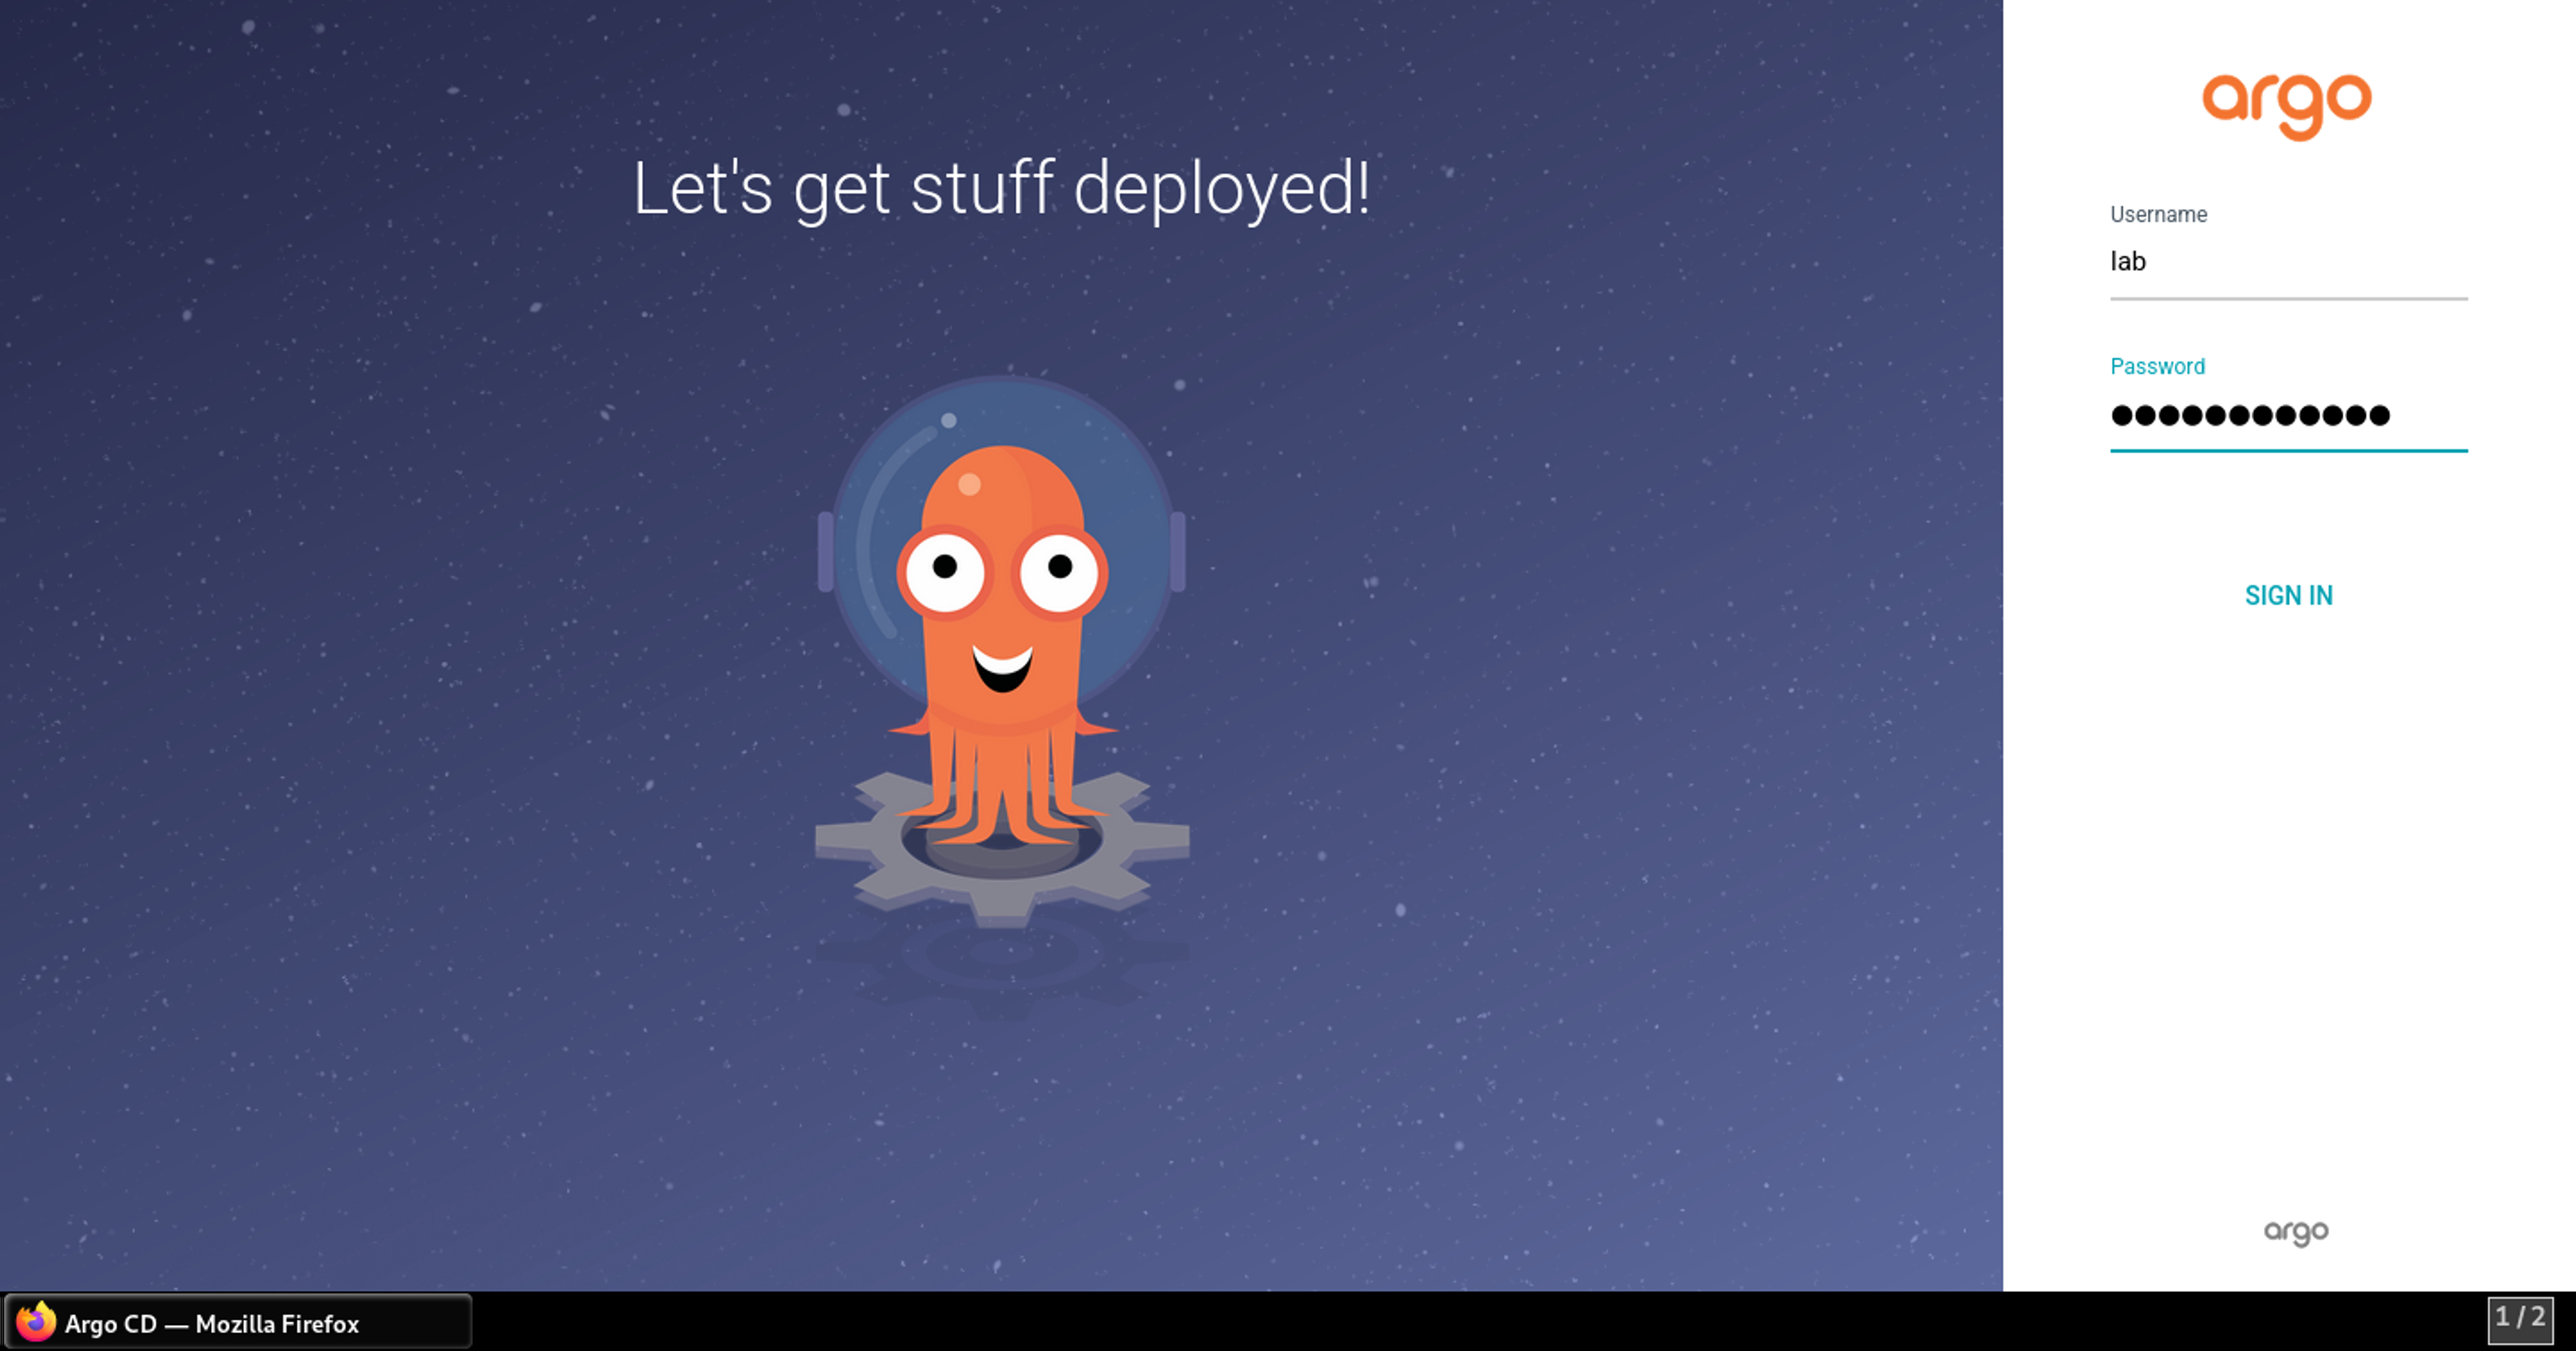Click the SIGN IN button
This screenshot has width=2576, height=1351.
tap(2288, 596)
